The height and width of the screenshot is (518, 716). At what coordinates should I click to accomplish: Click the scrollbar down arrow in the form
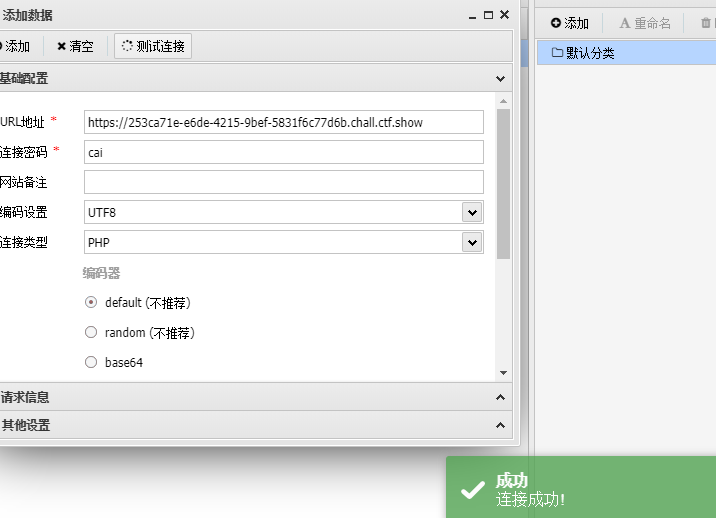[x=503, y=373]
